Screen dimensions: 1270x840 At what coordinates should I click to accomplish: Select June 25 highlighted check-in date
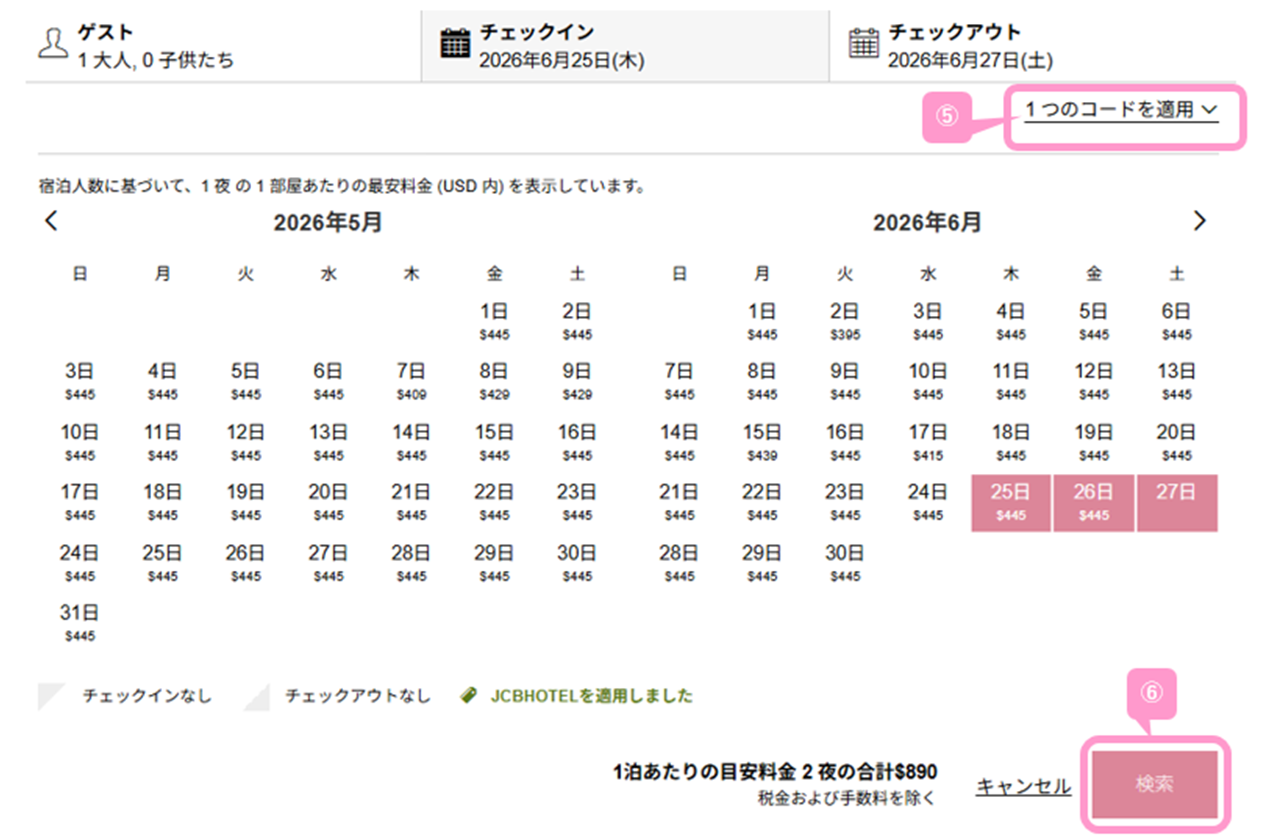pos(1010,502)
